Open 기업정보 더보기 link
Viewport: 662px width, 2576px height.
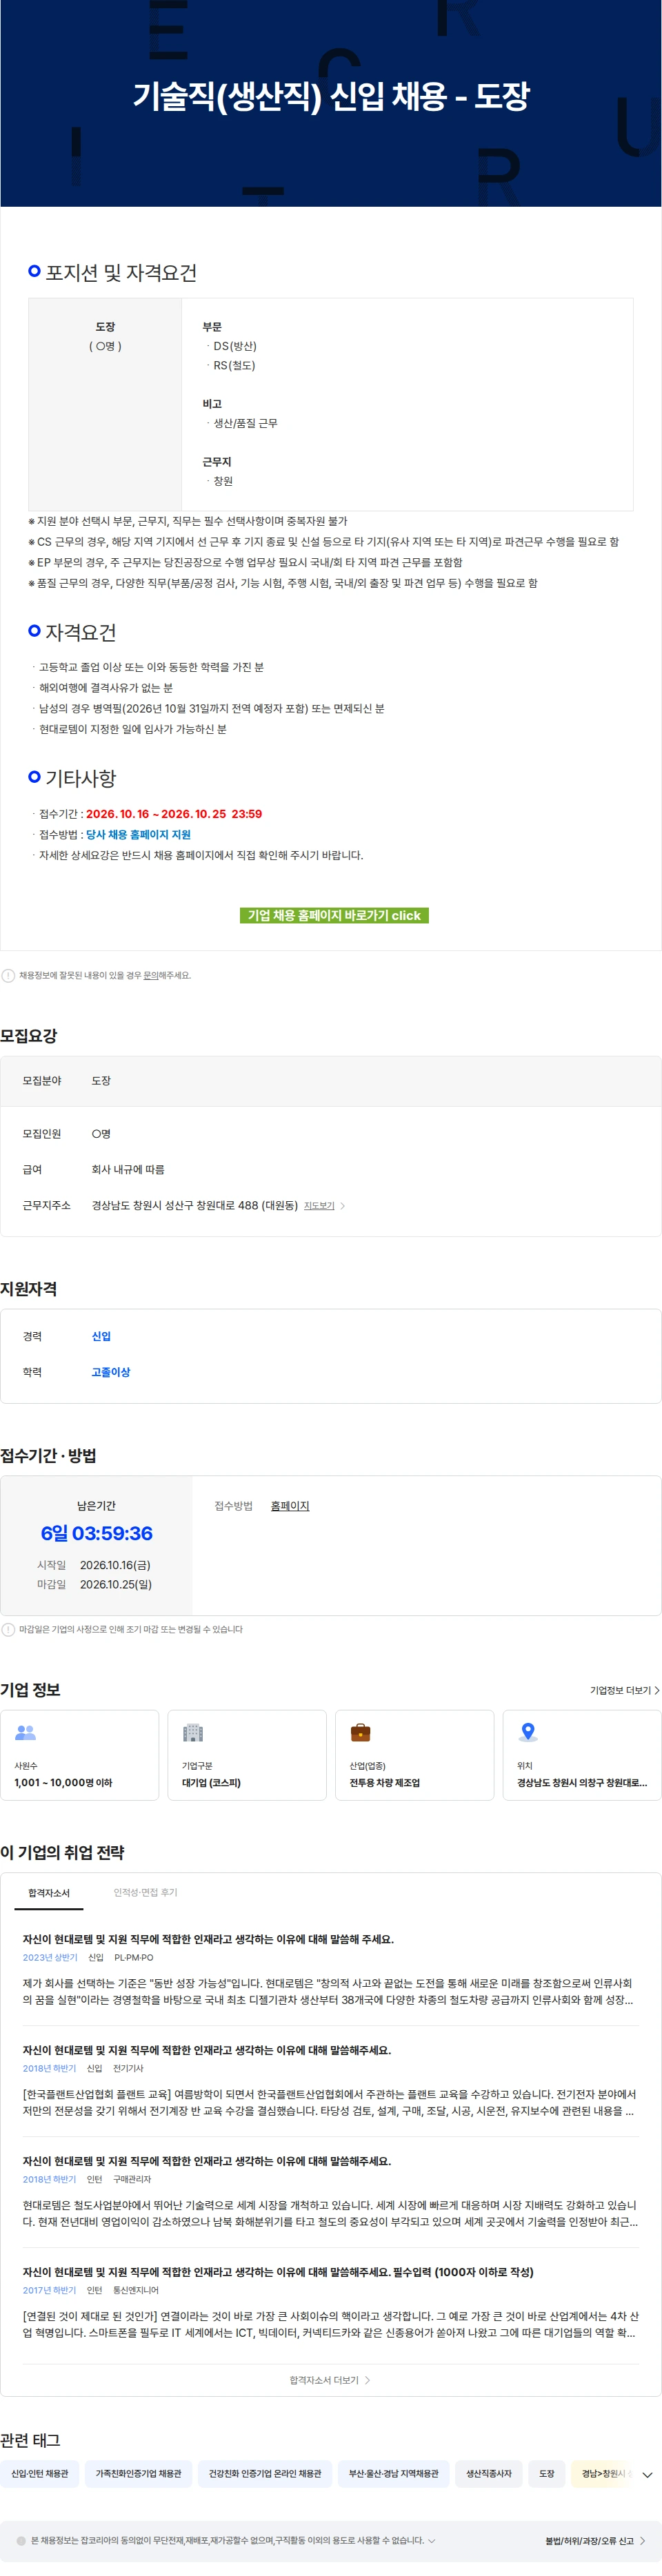point(624,1690)
